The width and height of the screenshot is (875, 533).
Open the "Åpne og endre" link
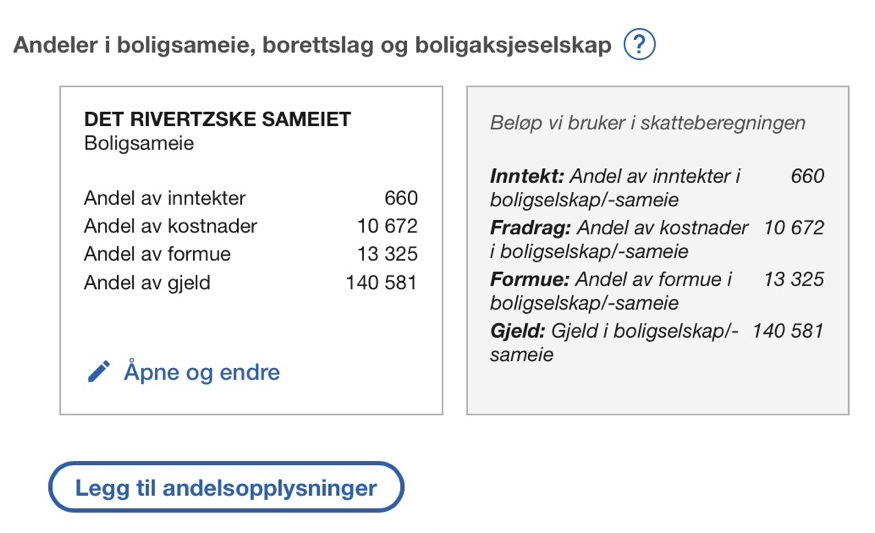click(201, 372)
